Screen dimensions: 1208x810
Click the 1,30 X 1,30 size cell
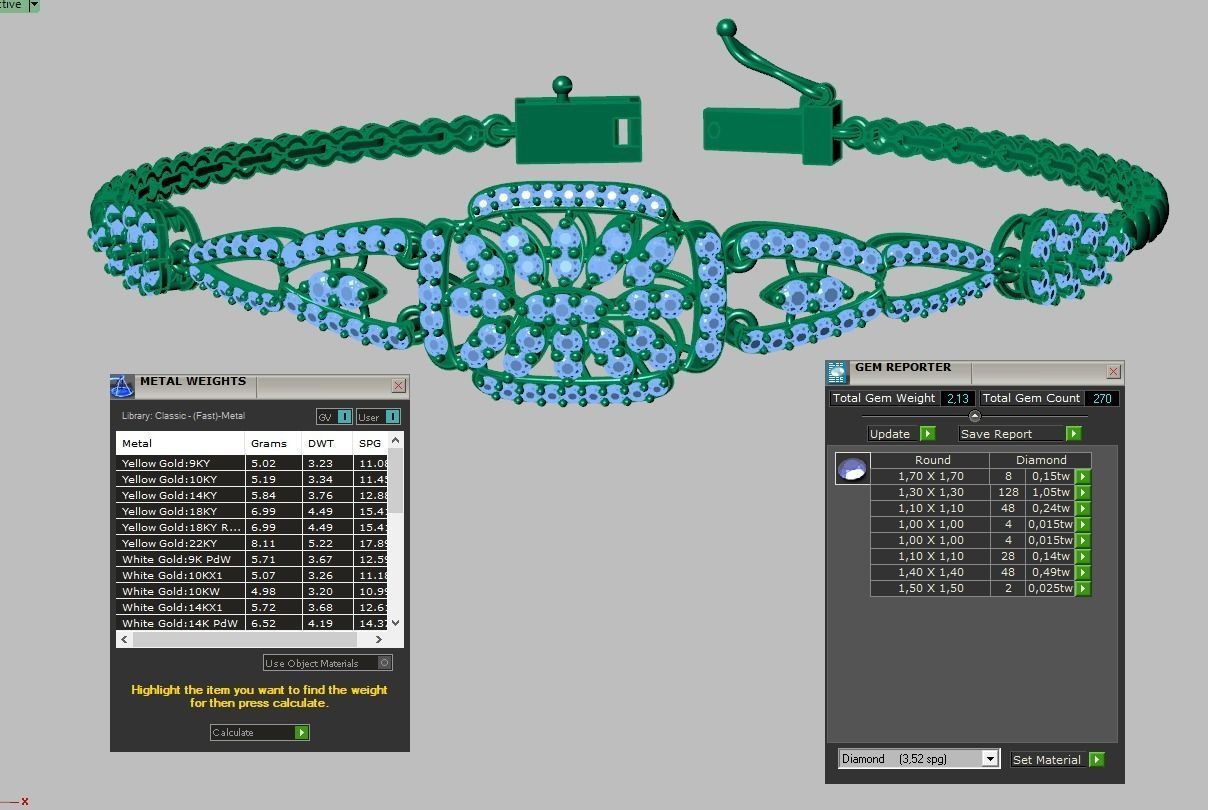pyautogui.click(x=930, y=493)
